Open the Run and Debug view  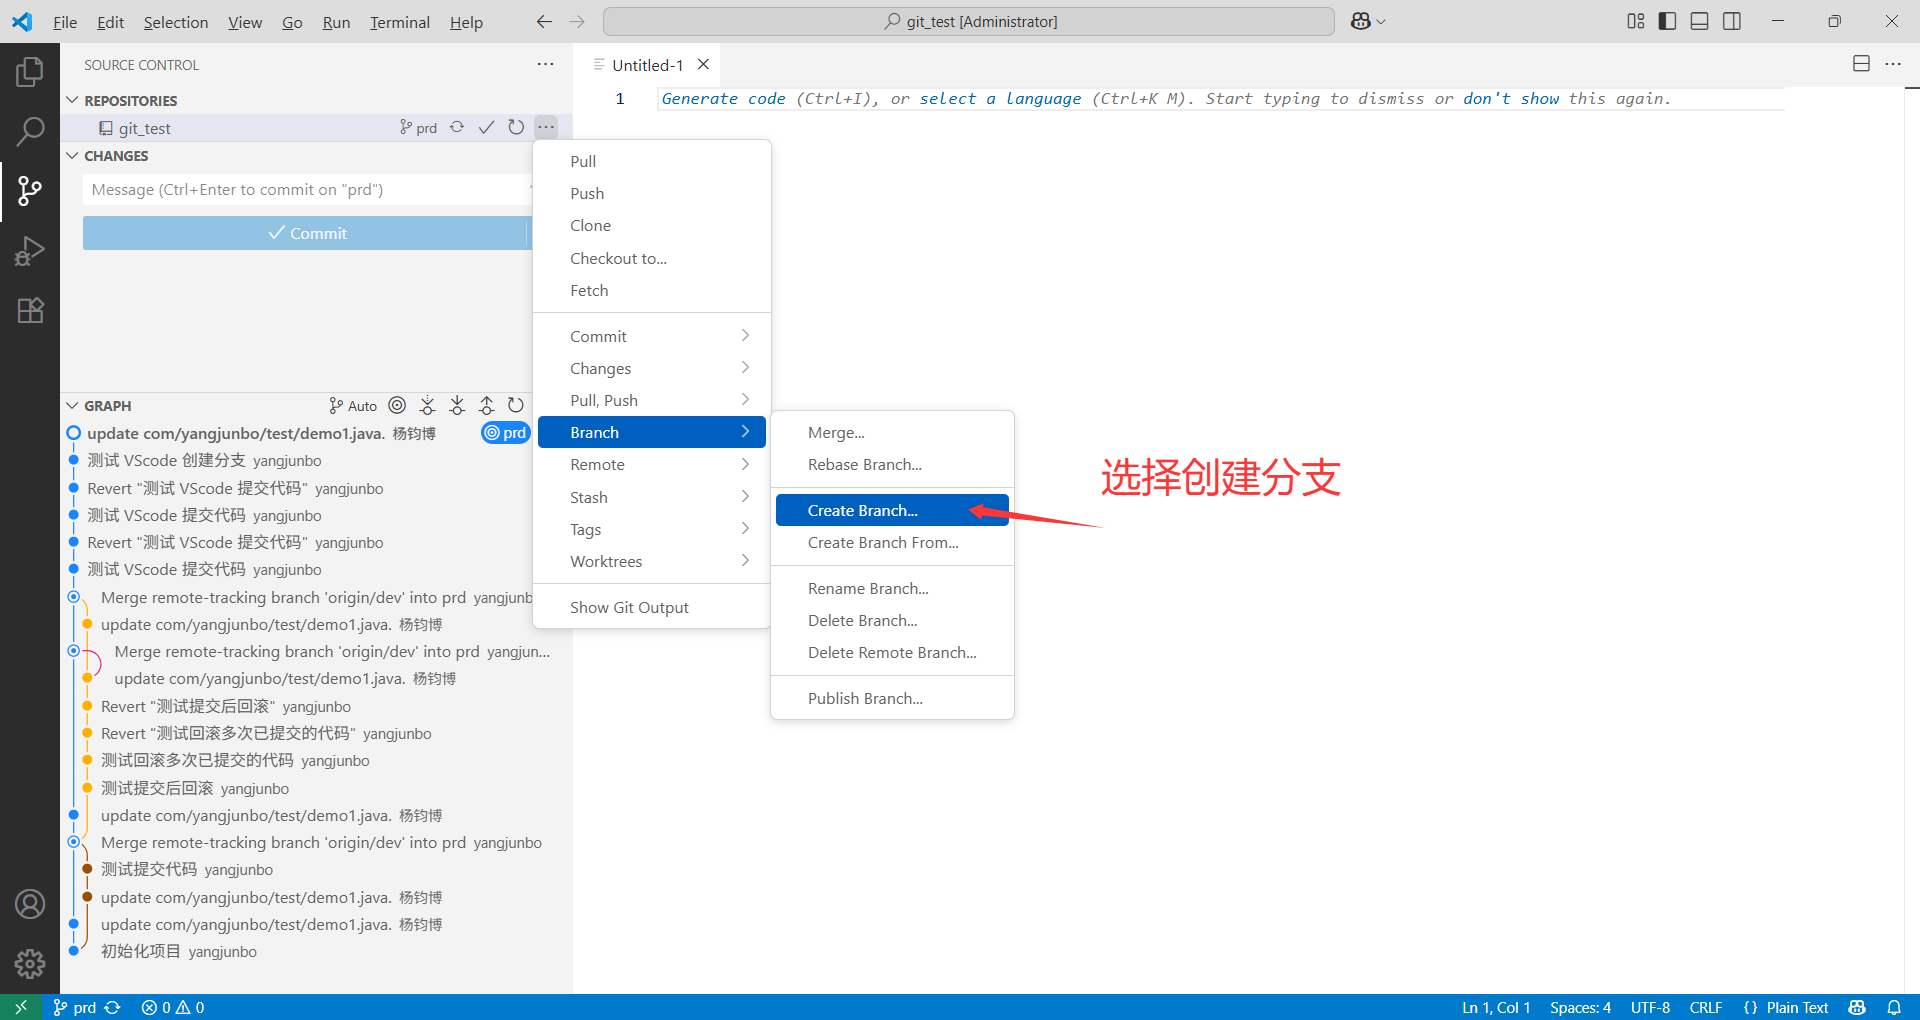(30, 251)
